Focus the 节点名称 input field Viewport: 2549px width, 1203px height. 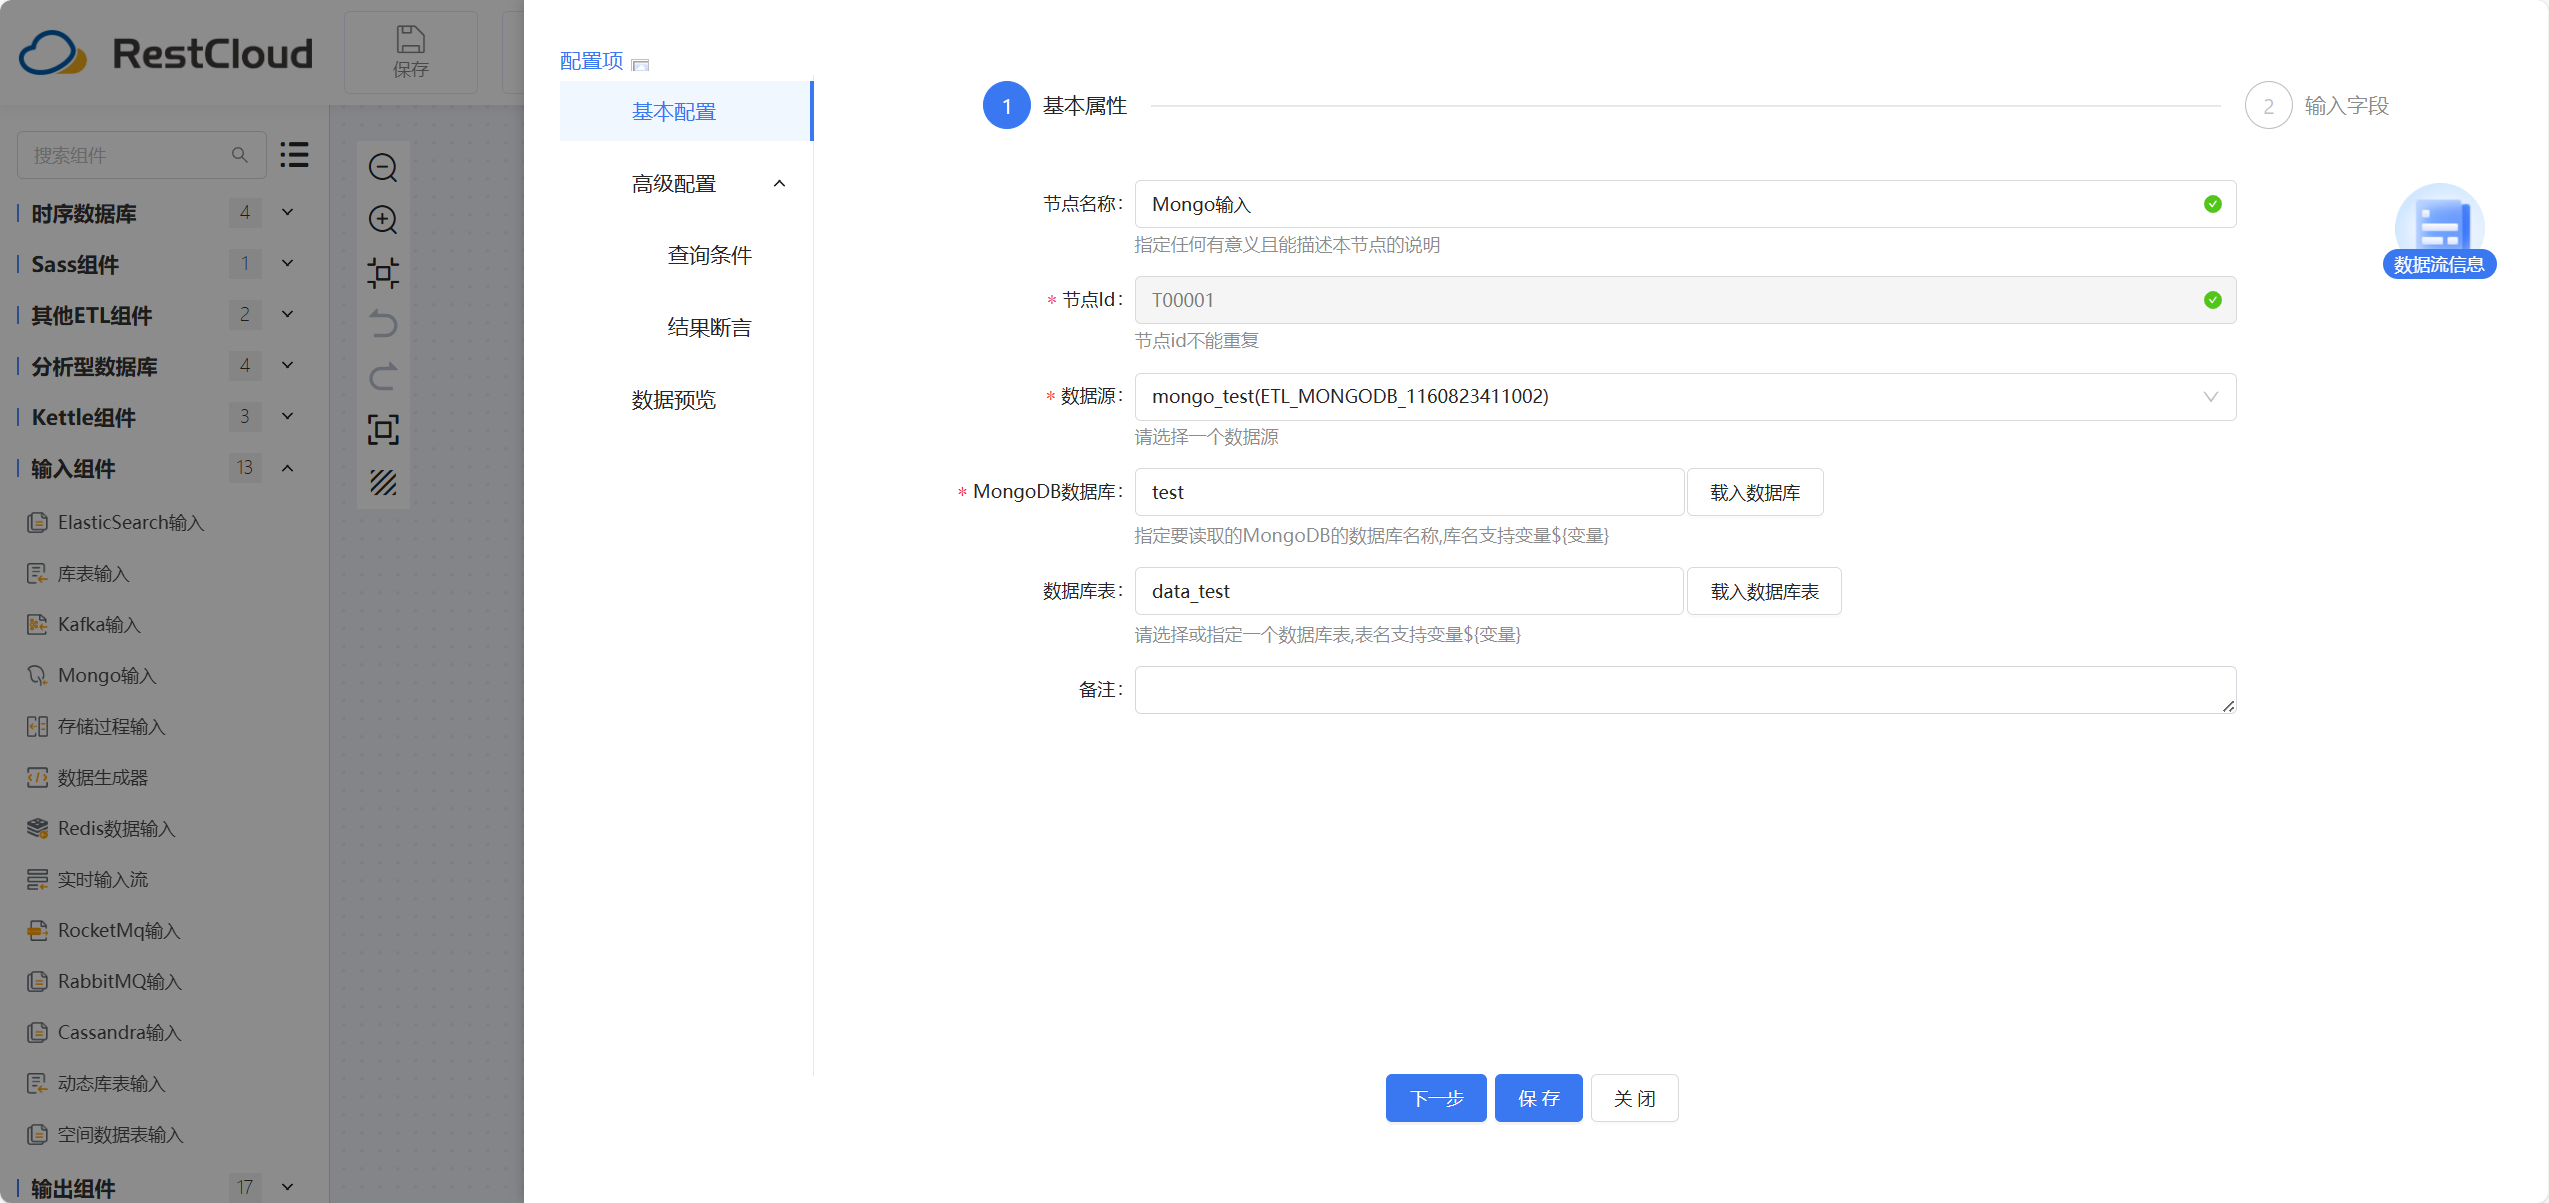point(1685,204)
